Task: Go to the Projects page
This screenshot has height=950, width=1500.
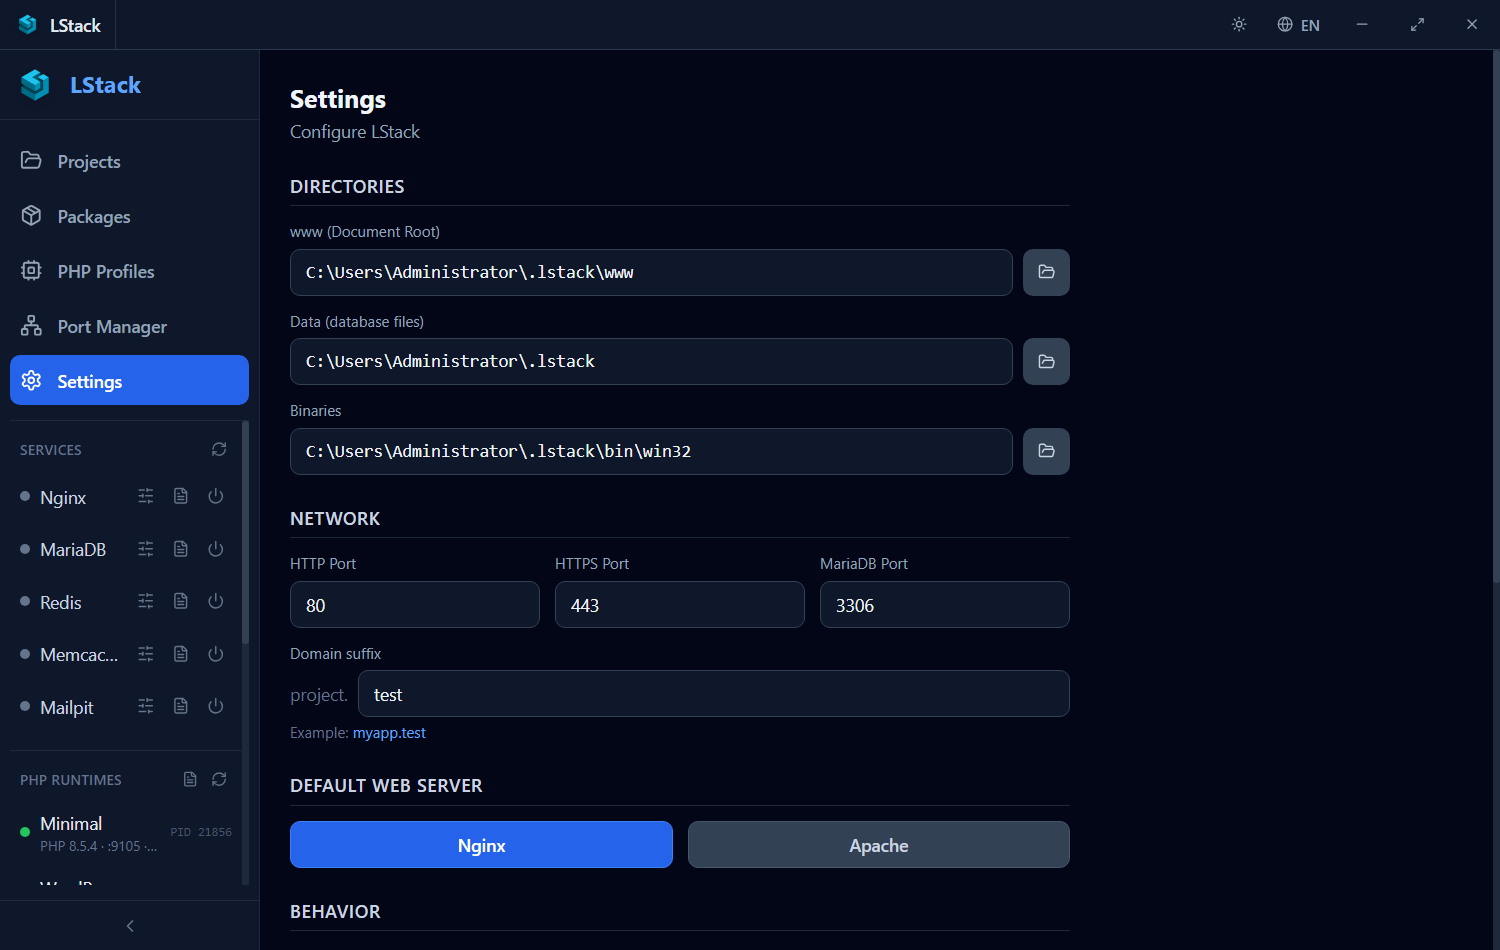Action: pos(129,161)
